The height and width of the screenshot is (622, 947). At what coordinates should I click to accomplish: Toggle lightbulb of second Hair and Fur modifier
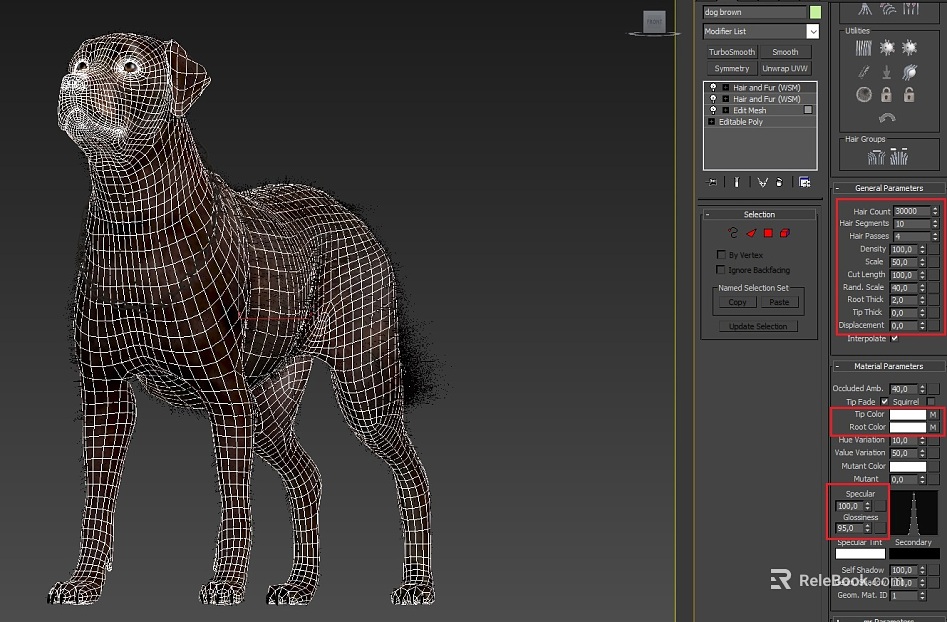pyautogui.click(x=713, y=99)
